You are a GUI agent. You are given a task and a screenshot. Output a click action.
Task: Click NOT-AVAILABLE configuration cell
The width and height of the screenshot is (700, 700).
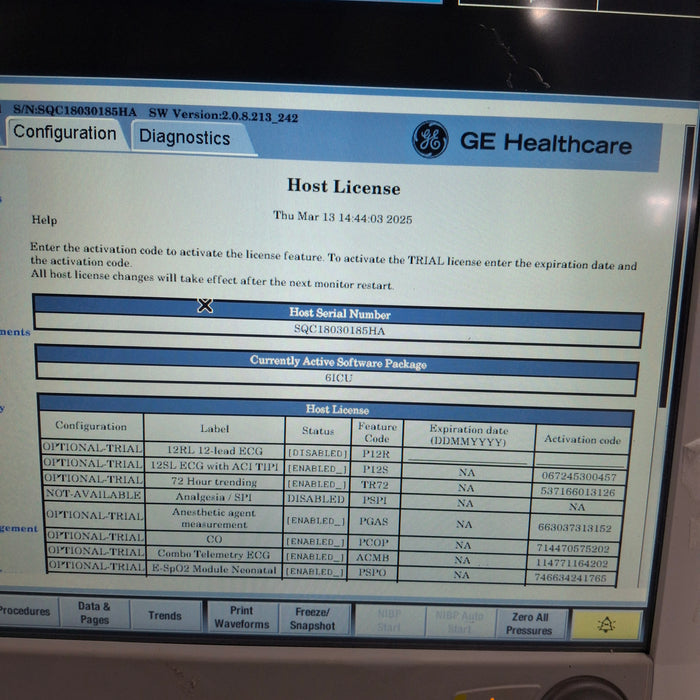pos(94,495)
